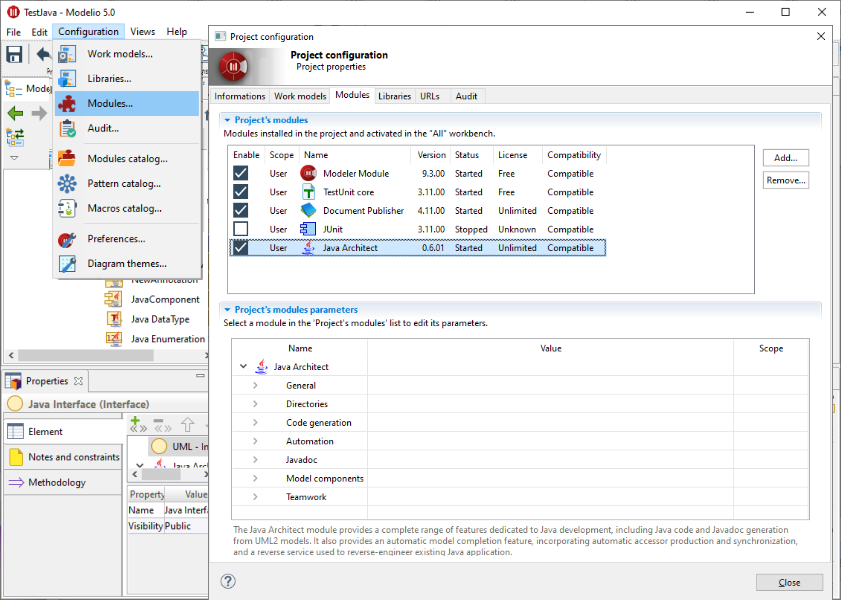Image resolution: width=841 pixels, height=600 pixels.
Task: Collapse Project's modules parameters section
Action: [x=227, y=310]
